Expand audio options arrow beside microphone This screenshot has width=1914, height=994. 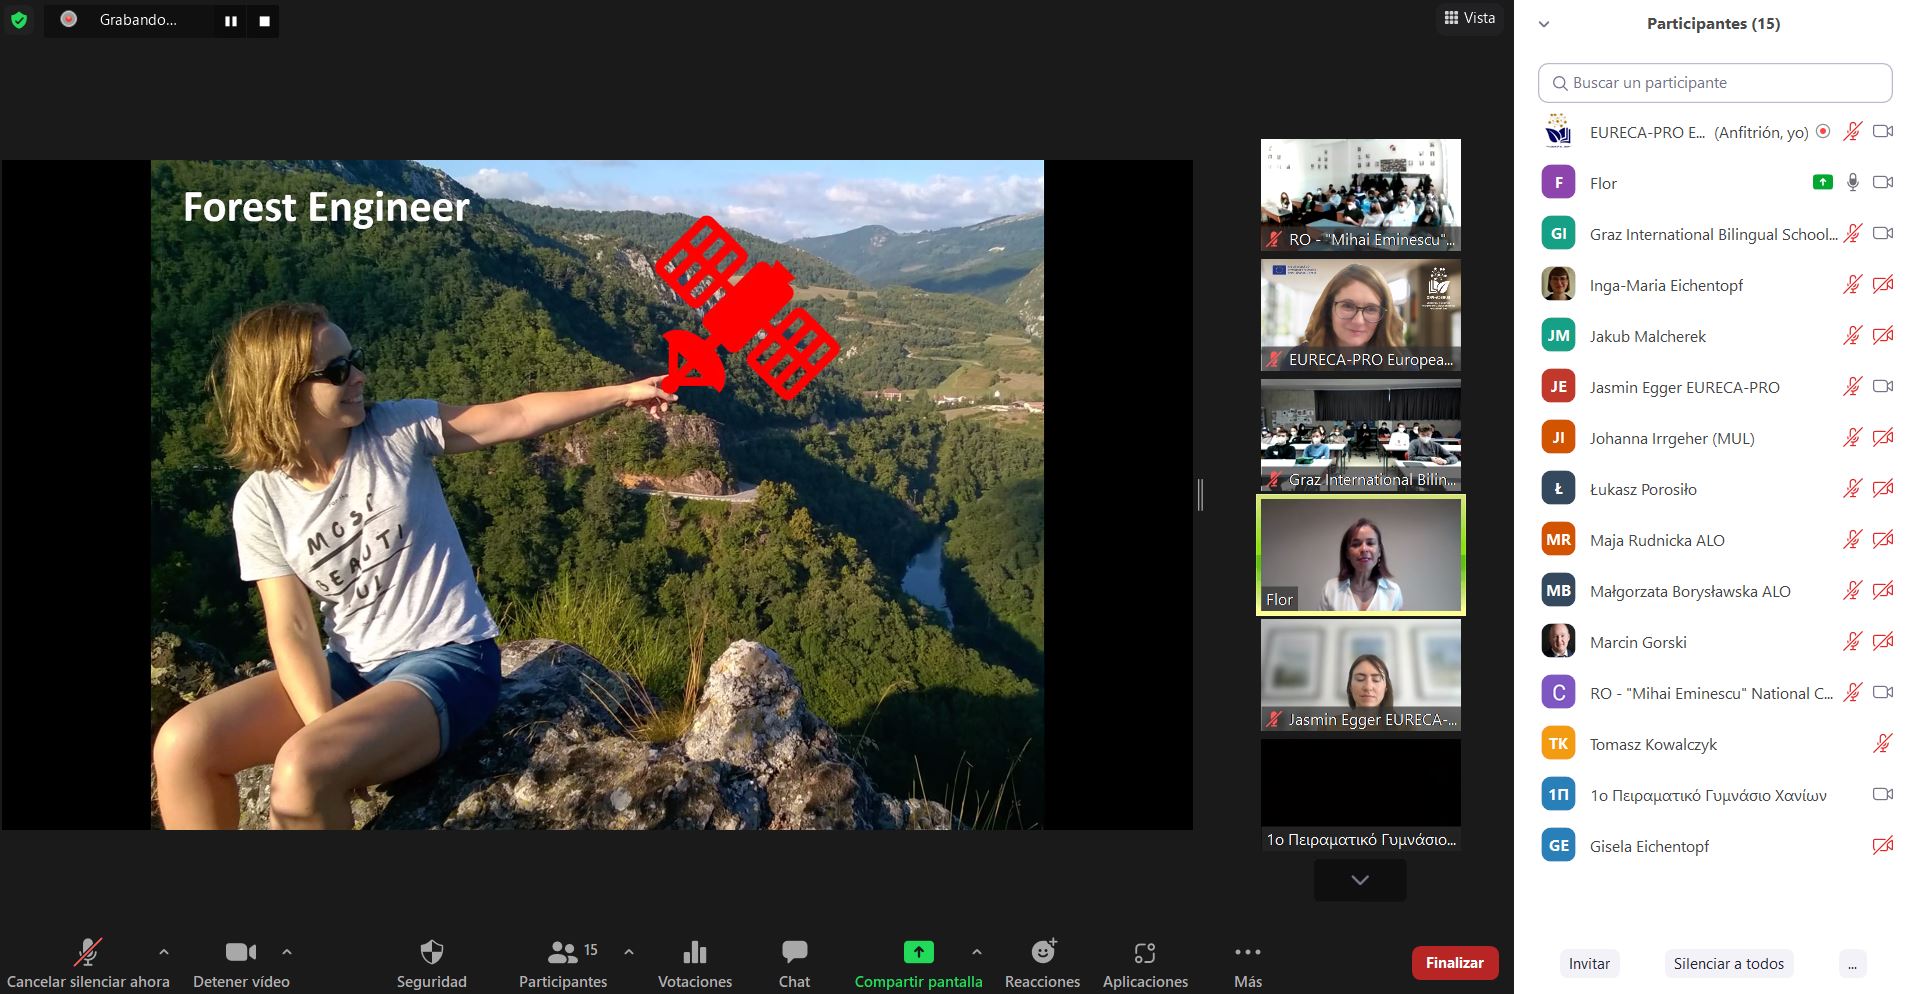click(x=164, y=952)
